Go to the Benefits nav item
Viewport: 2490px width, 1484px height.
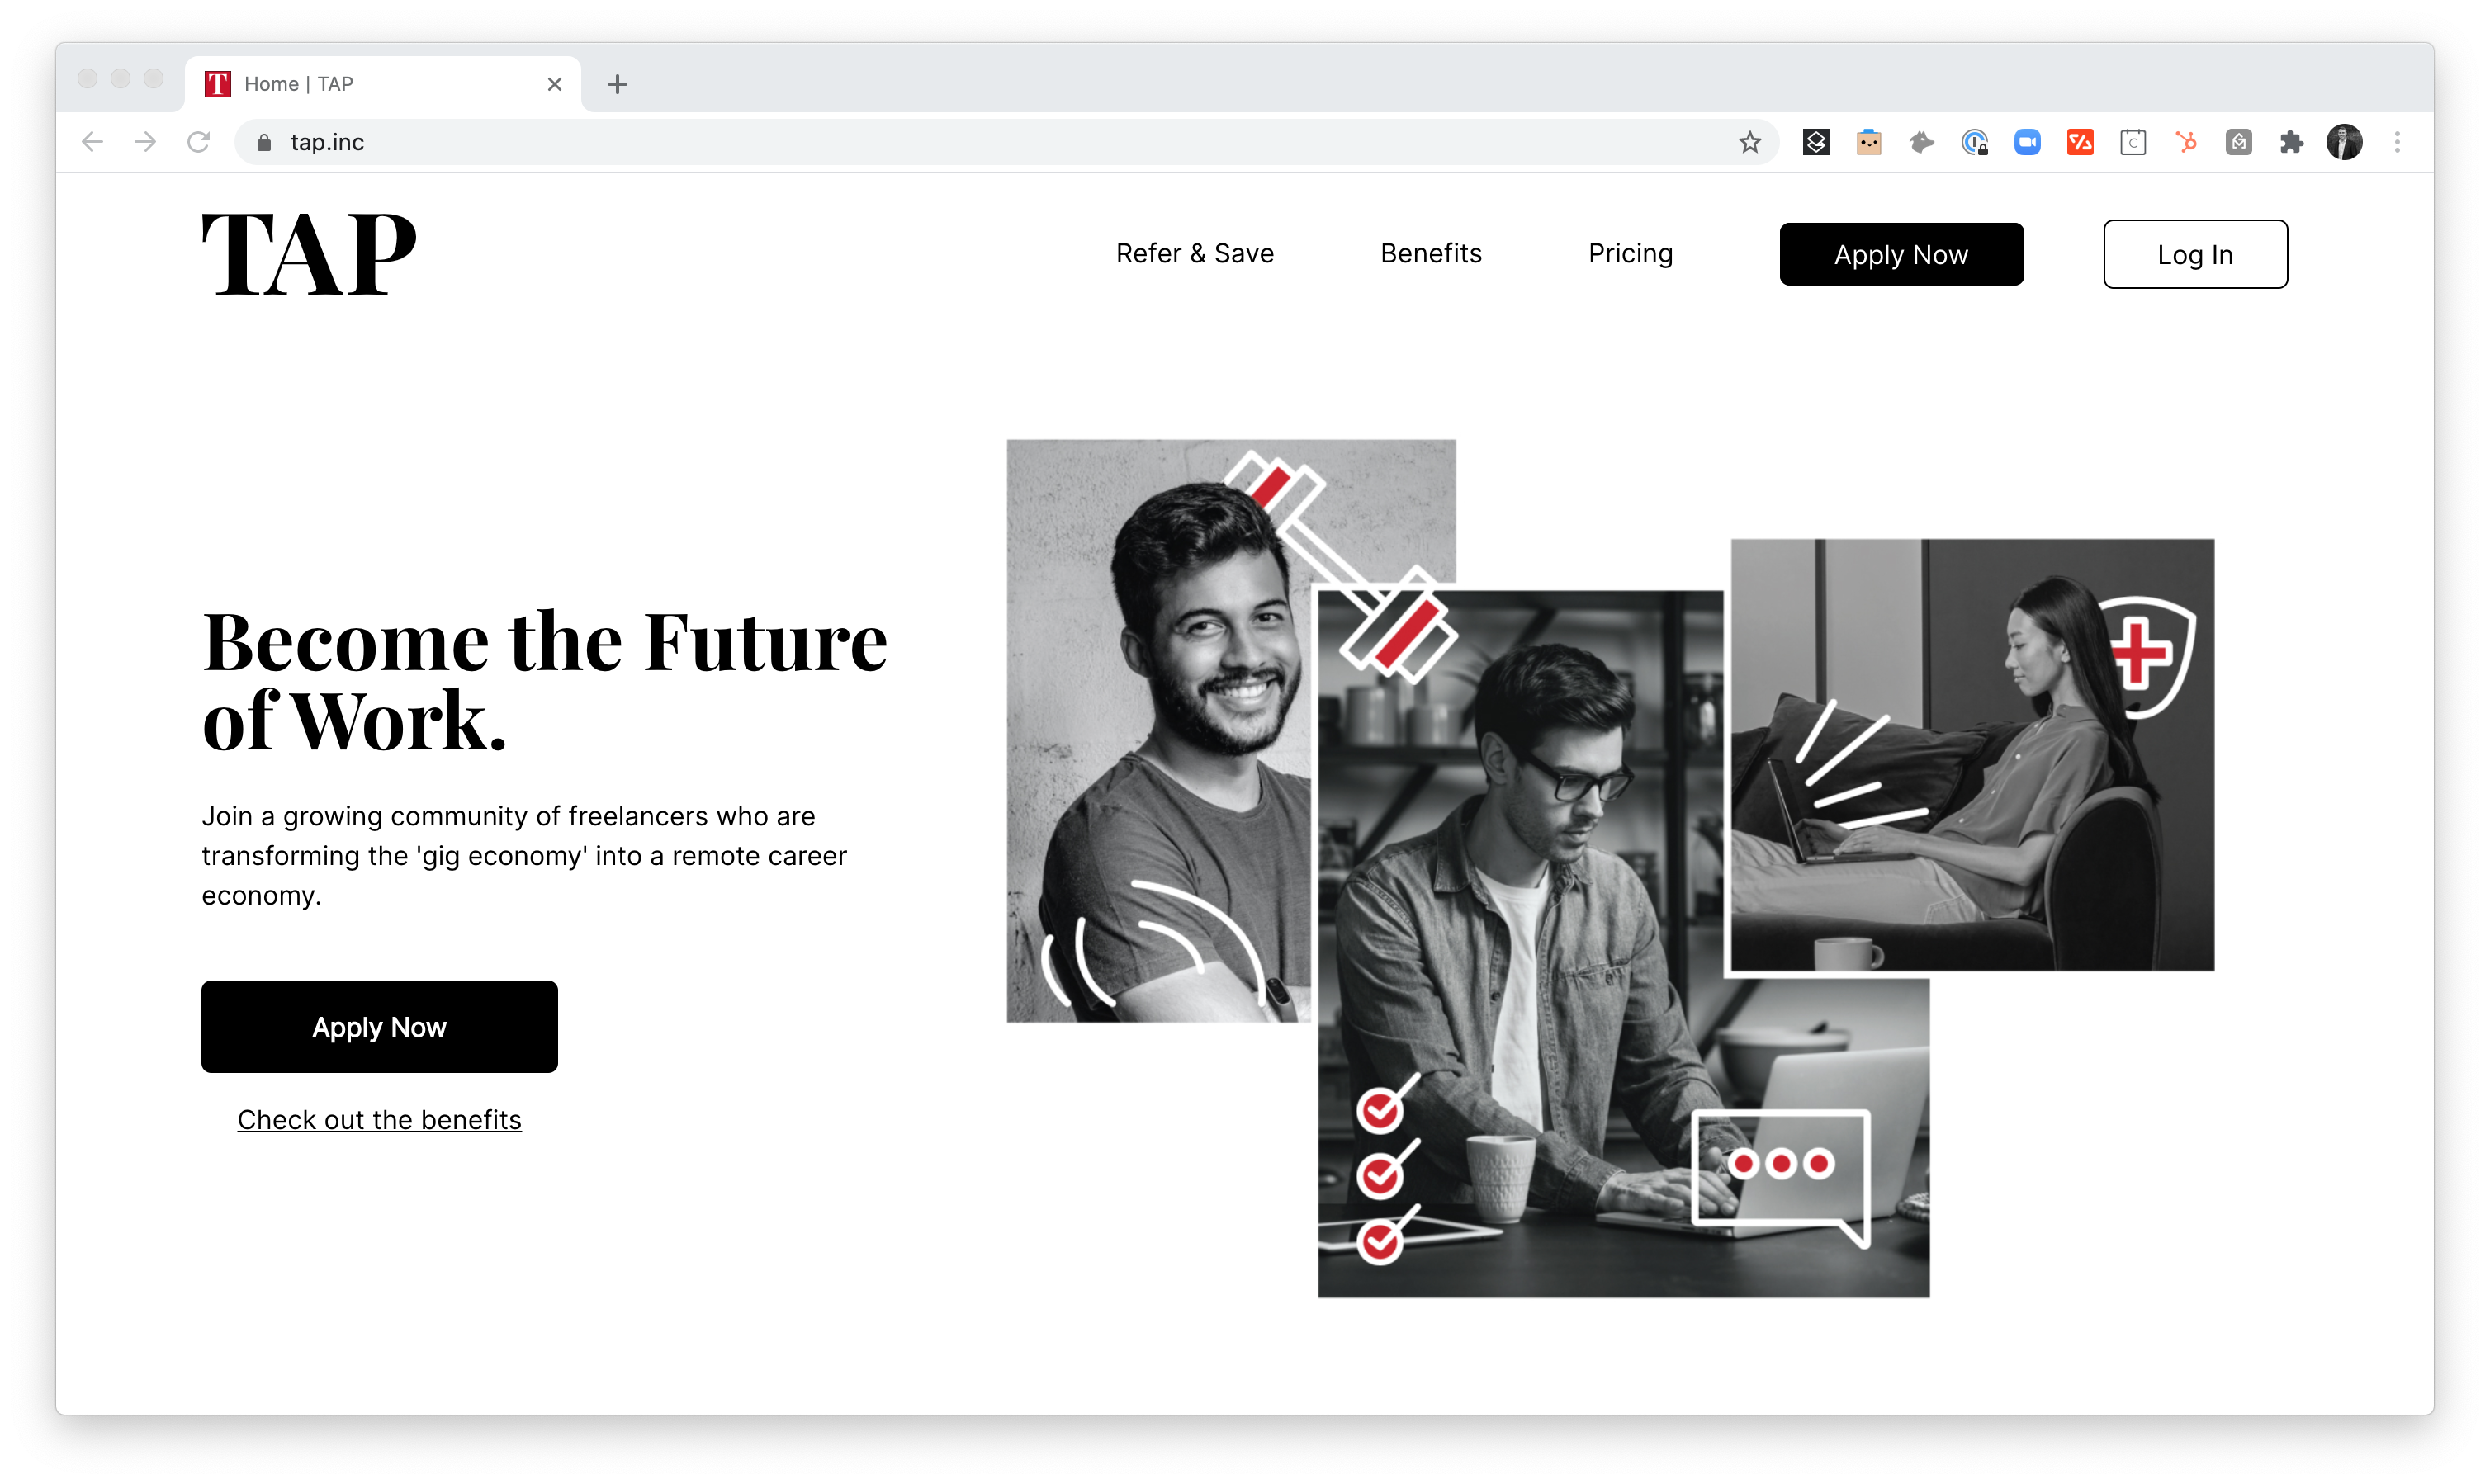point(1431,254)
